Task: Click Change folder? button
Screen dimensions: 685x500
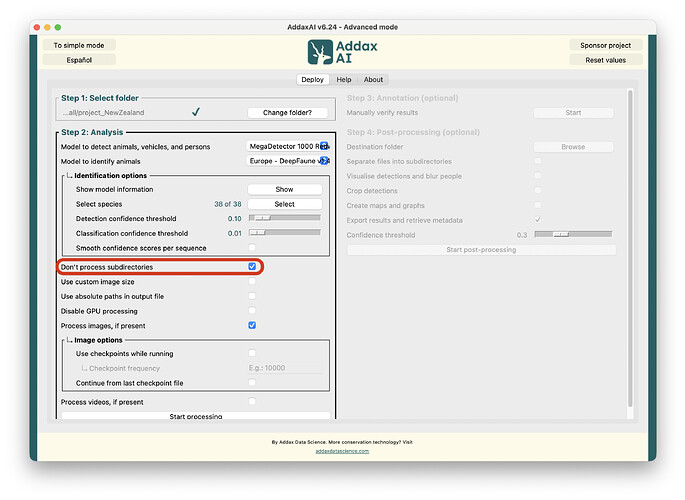Action: coord(288,112)
